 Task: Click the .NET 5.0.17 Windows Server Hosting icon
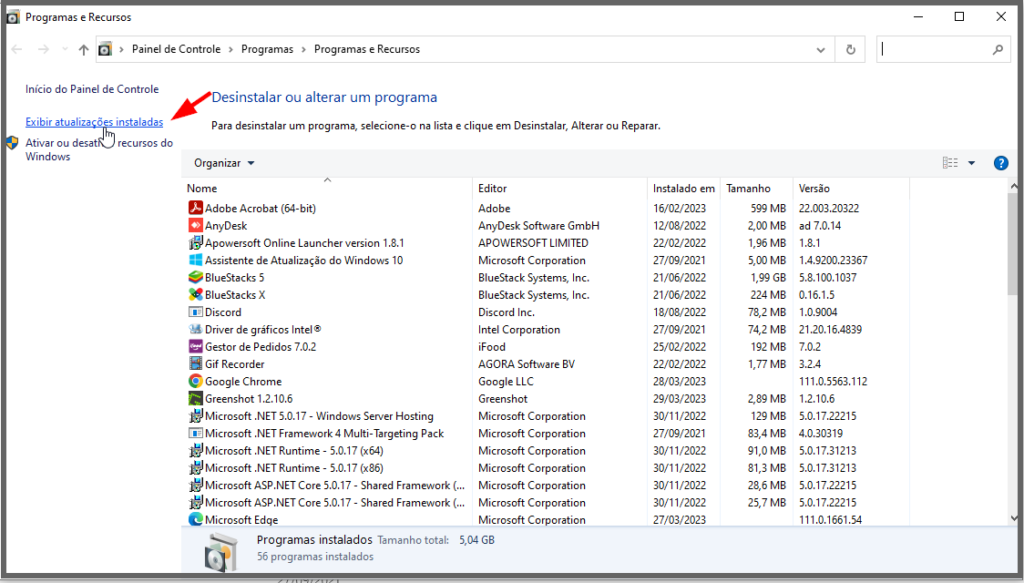(195, 416)
